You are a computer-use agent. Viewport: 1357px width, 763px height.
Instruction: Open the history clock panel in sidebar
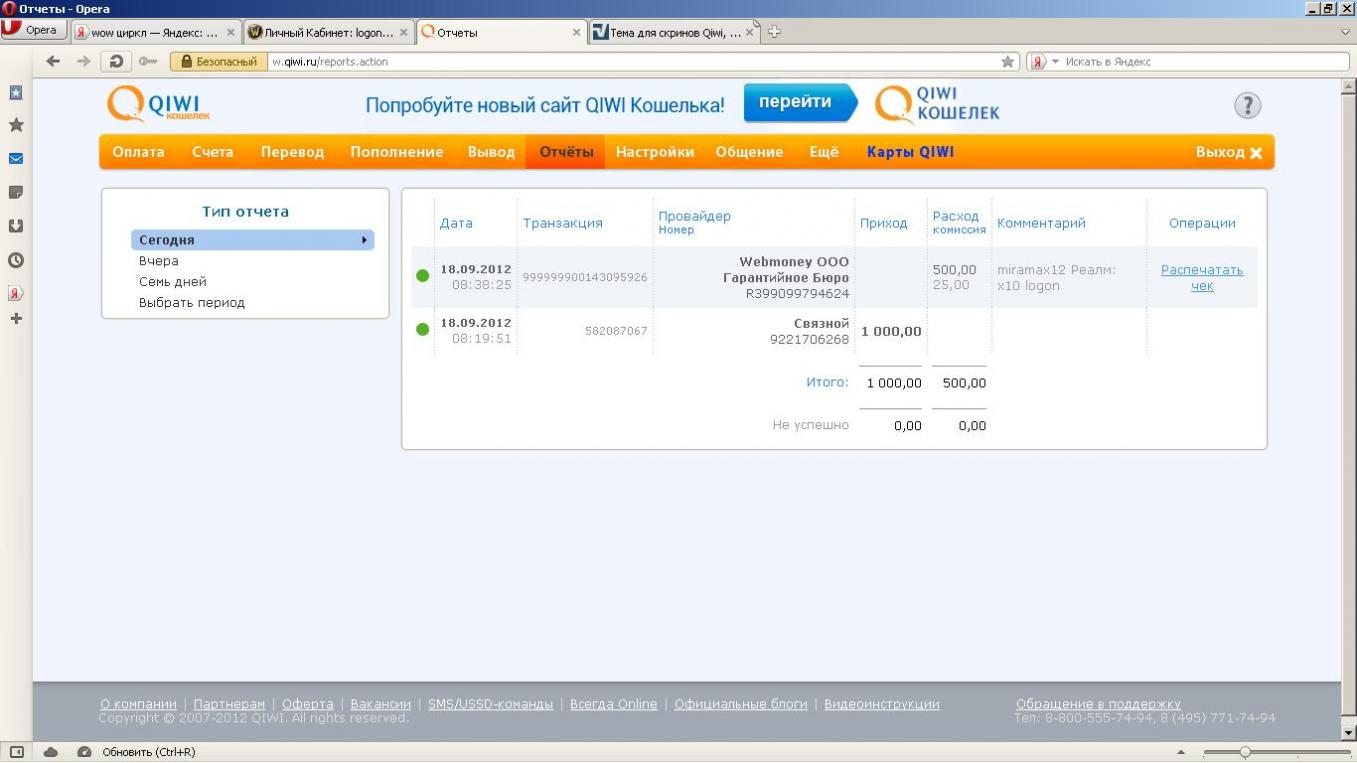[x=16, y=260]
